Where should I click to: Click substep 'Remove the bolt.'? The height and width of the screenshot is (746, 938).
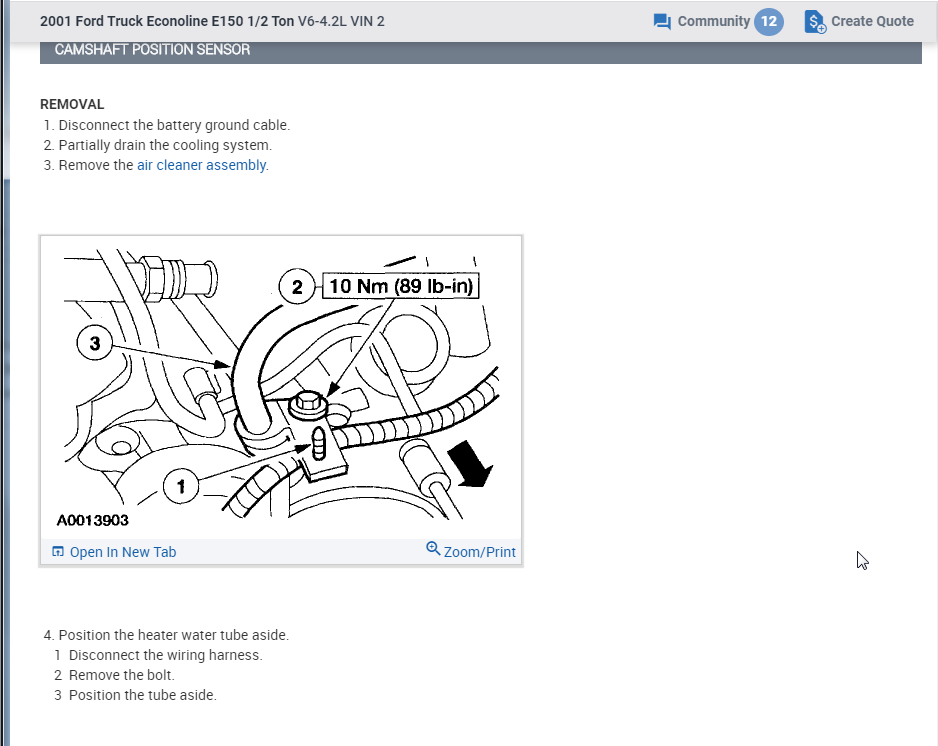coord(121,675)
